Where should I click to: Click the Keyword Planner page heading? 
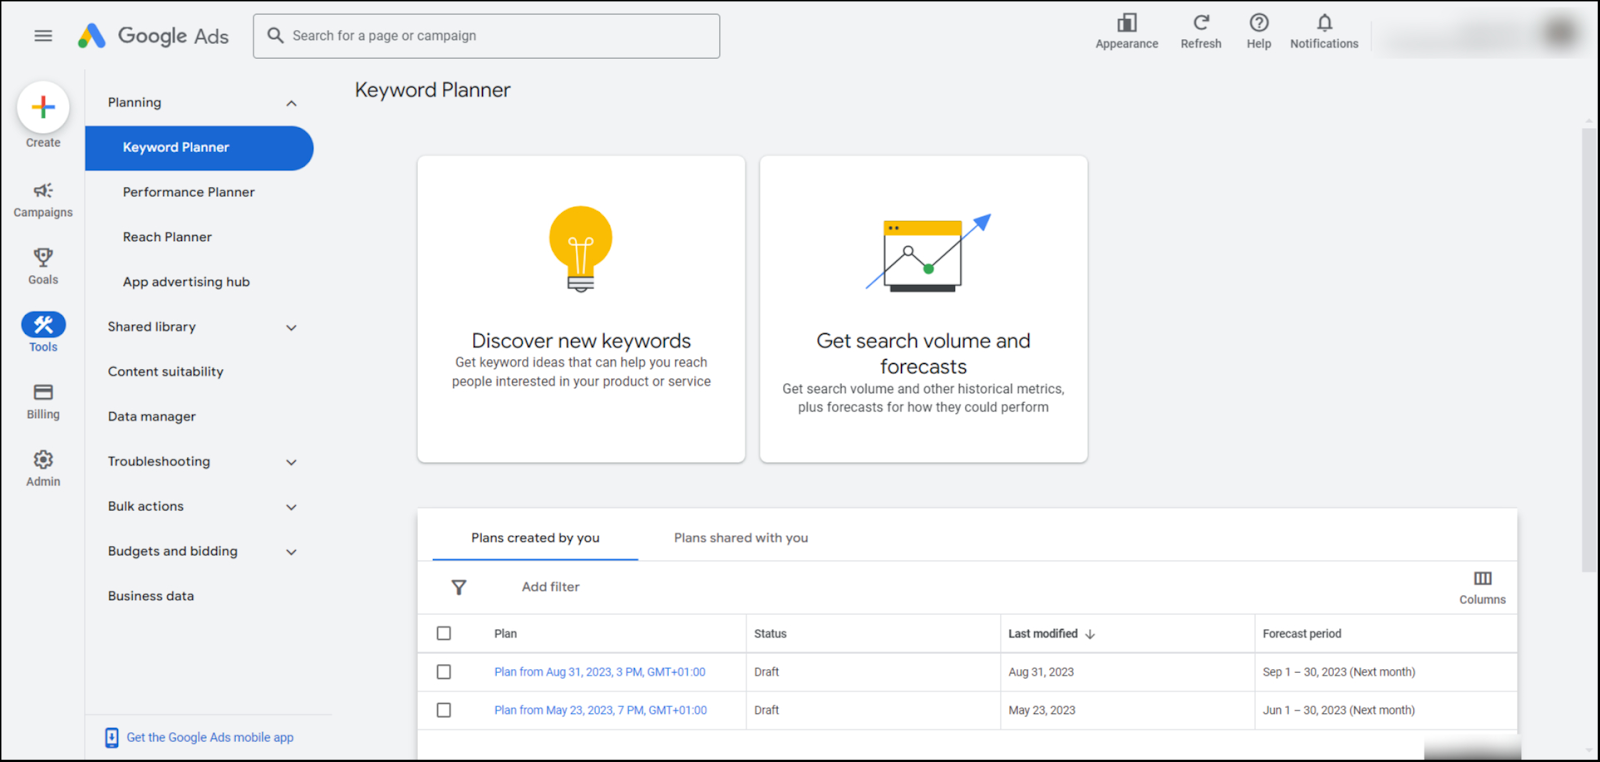pyautogui.click(x=432, y=90)
